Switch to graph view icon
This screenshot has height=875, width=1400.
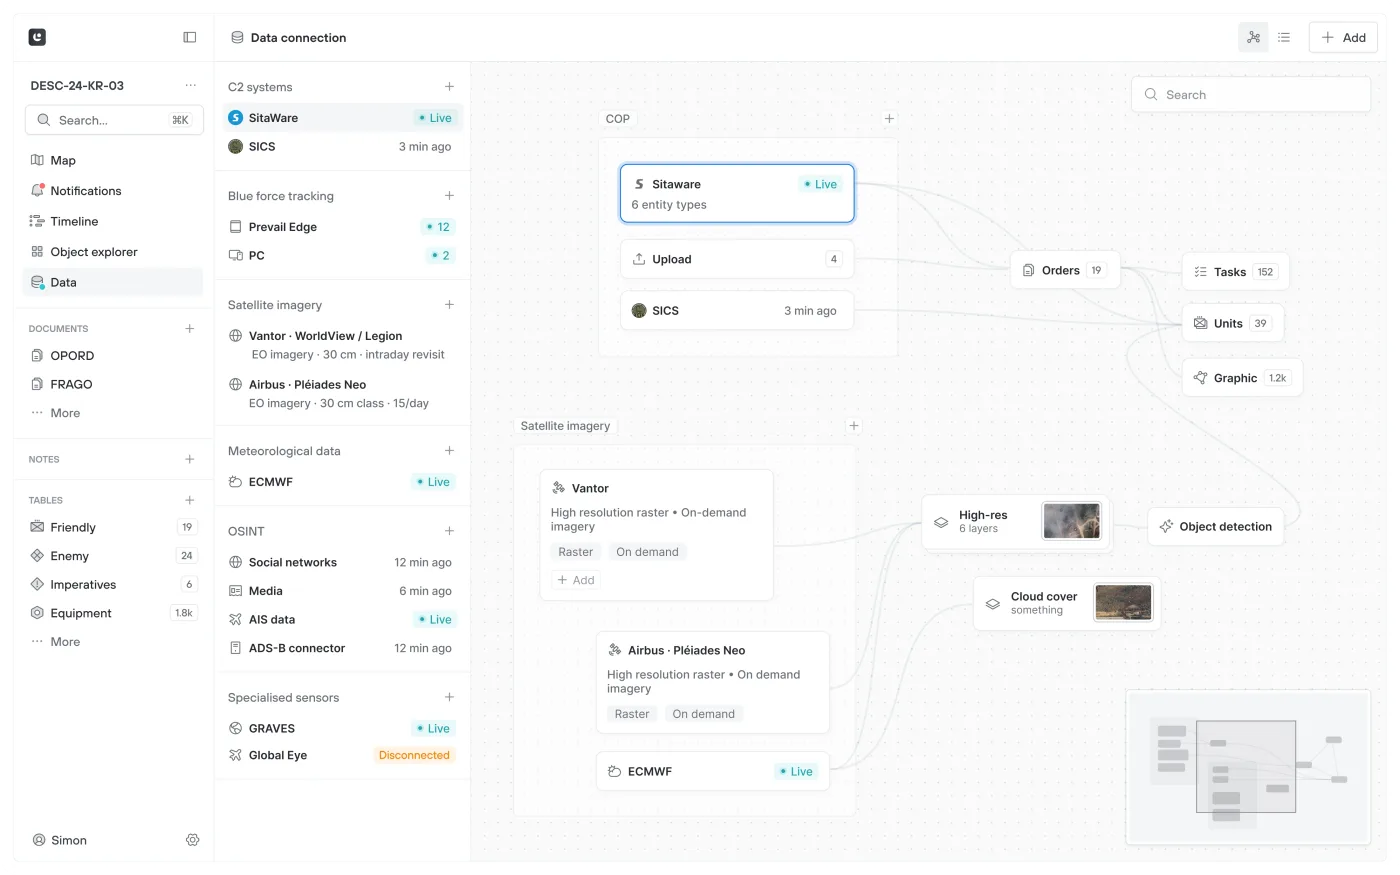[1253, 37]
